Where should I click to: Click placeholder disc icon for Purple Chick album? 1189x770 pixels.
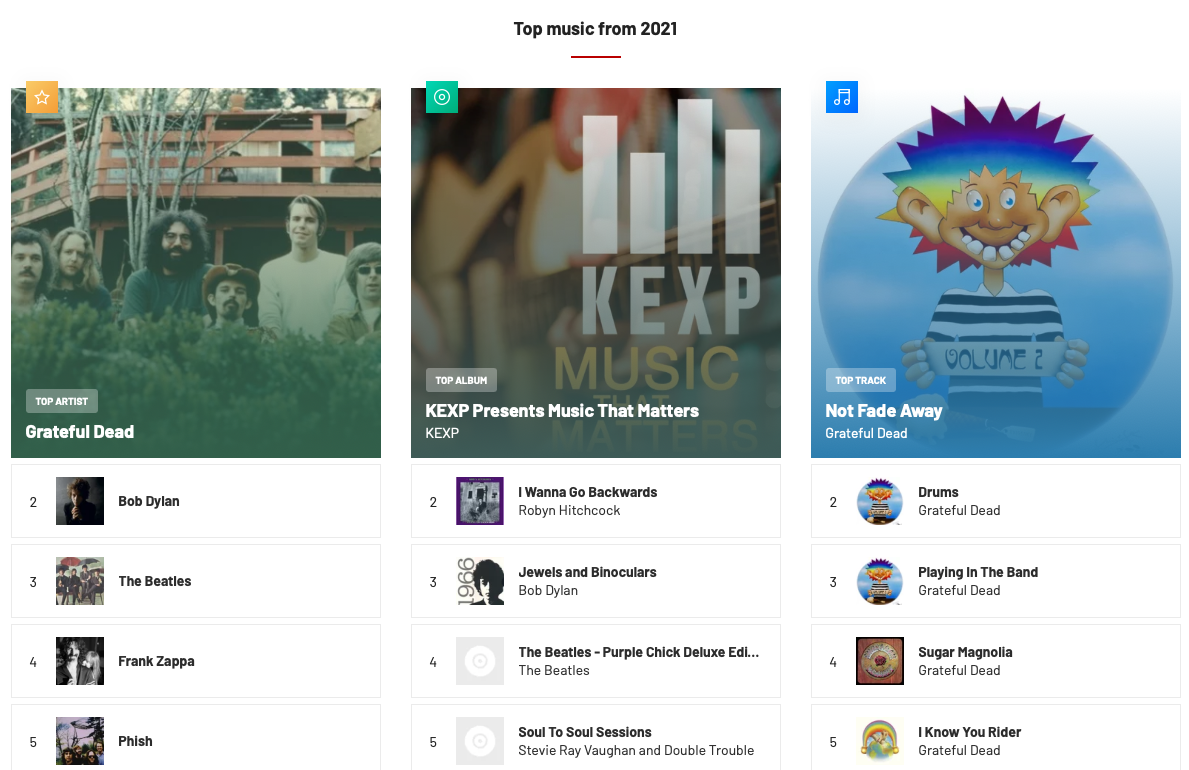click(x=480, y=662)
